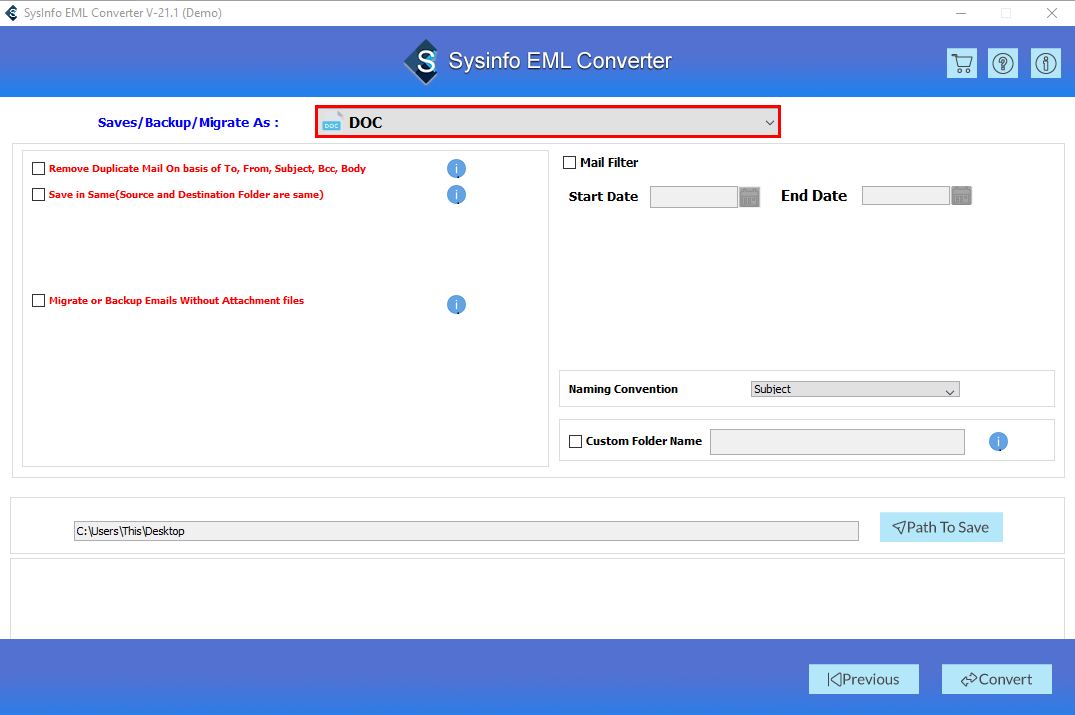
Task: Click info icon for Migrate Without Attachment option
Action: coord(456,304)
